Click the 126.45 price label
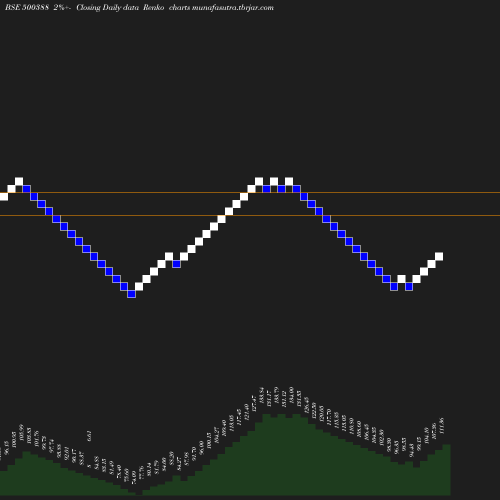Screen dimensions: 500x500 [307, 405]
